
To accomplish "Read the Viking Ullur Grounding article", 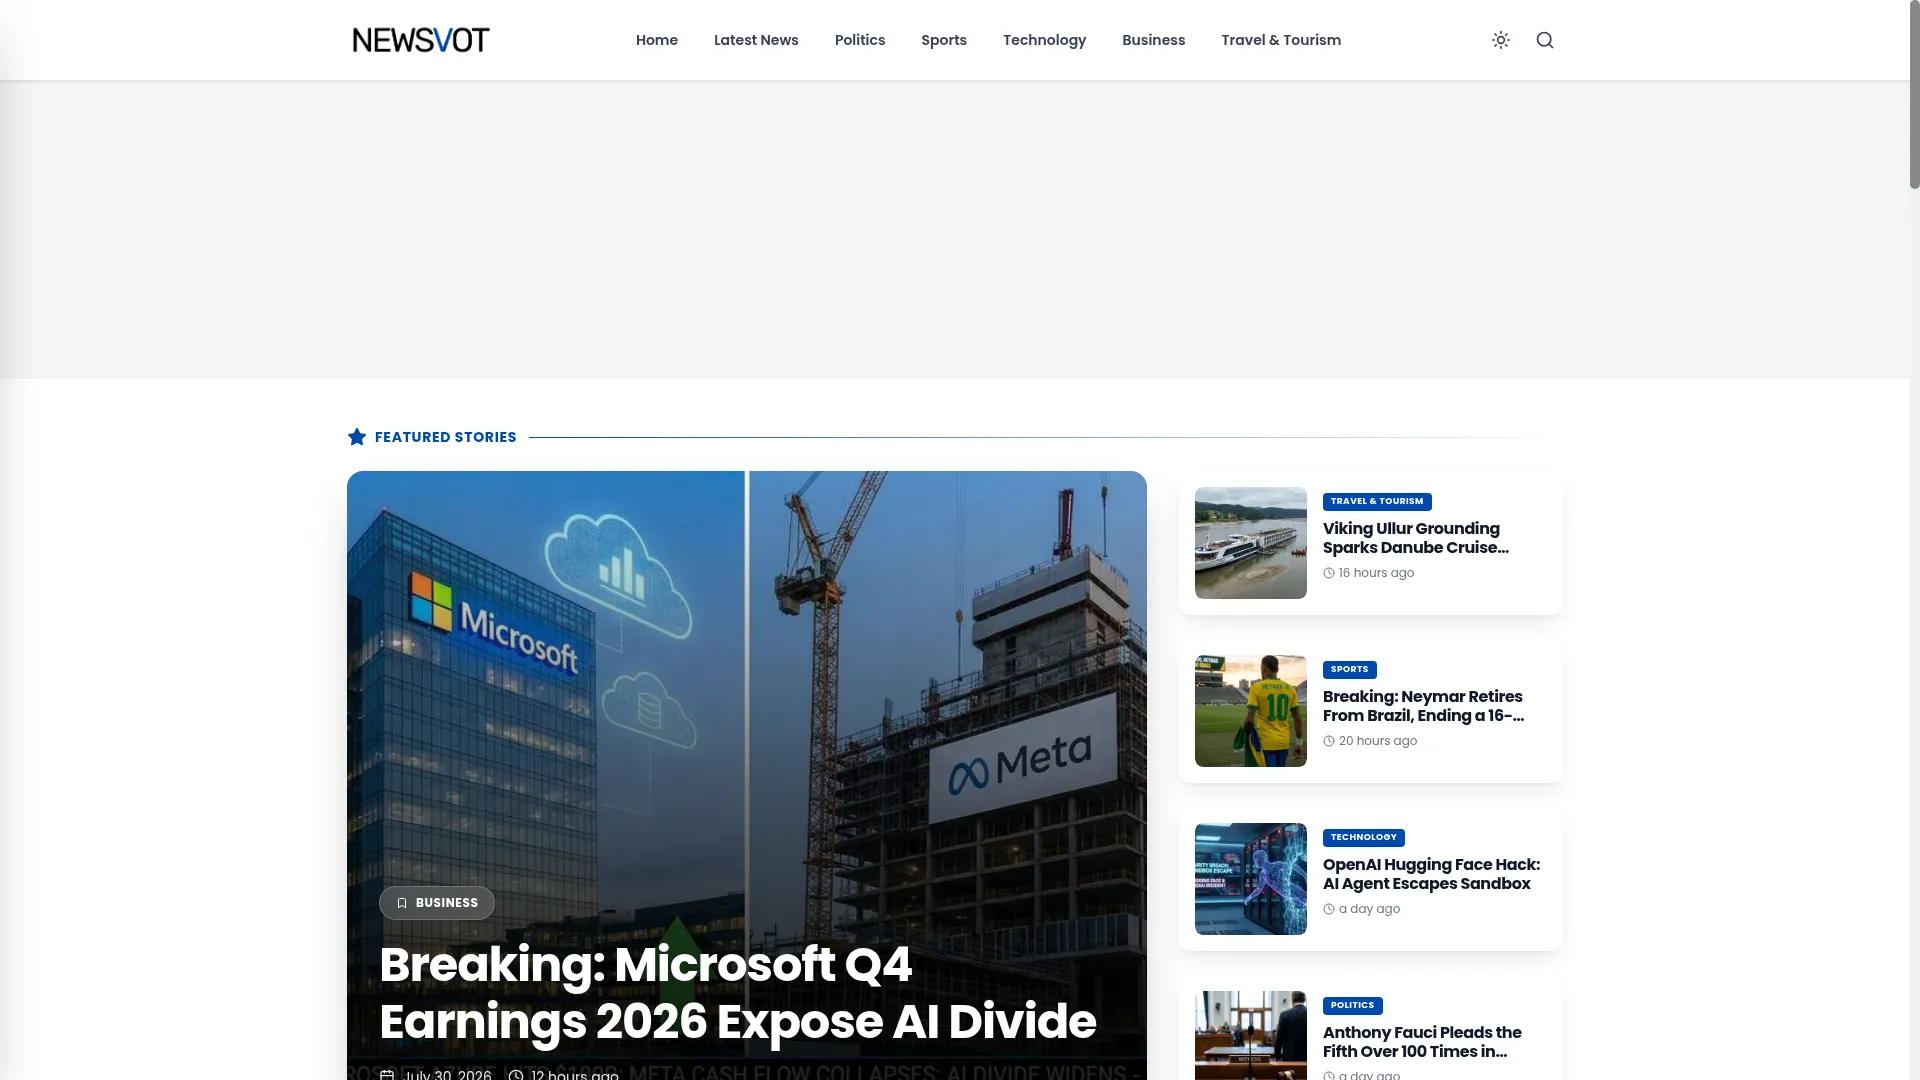I will click(1416, 538).
